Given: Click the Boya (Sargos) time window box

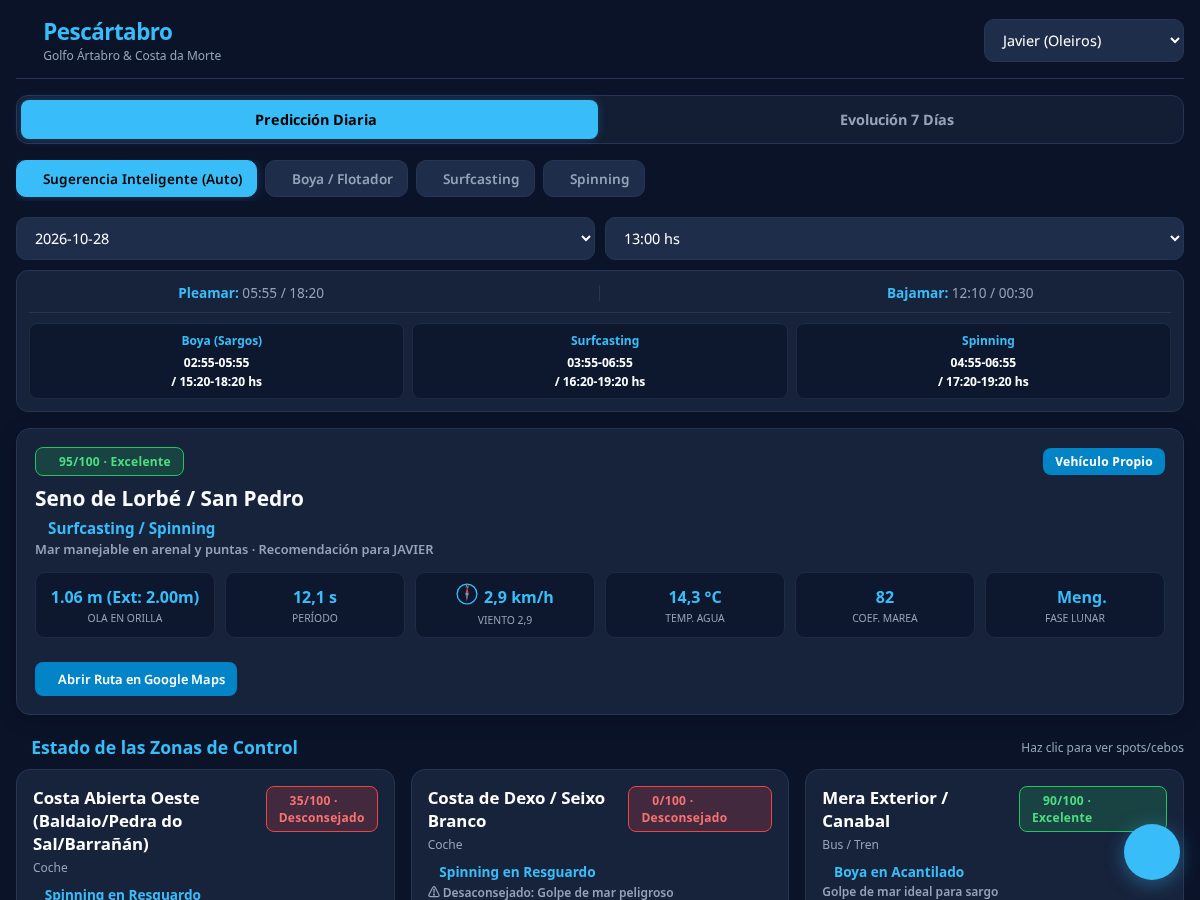Looking at the screenshot, I should (216, 361).
